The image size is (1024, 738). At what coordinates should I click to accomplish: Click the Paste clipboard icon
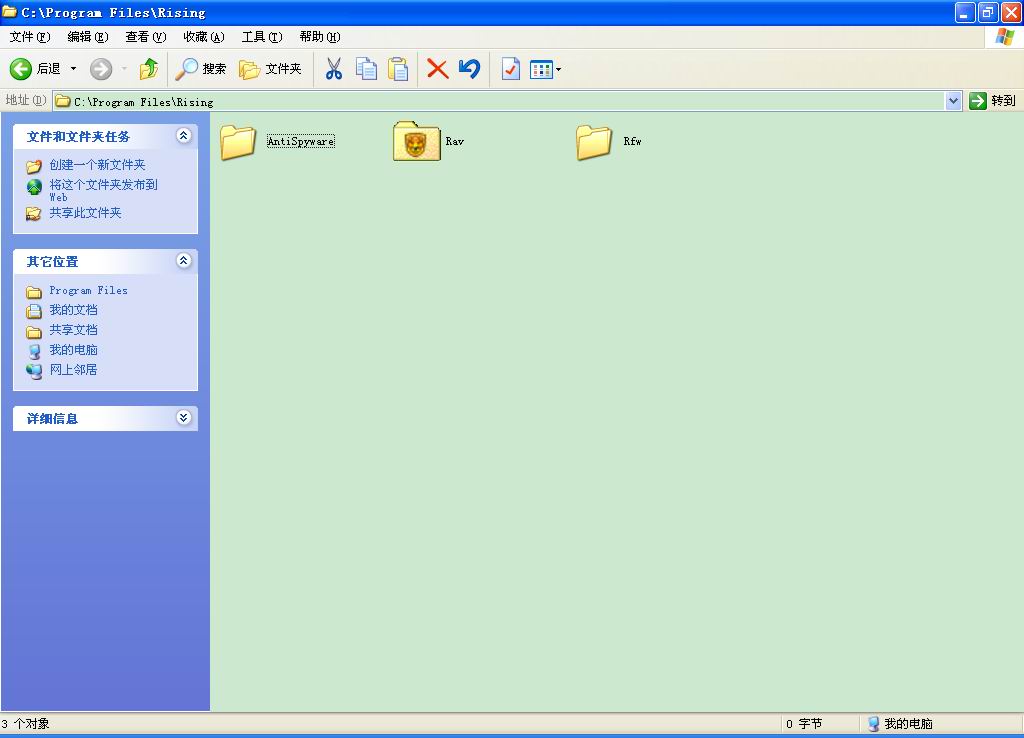[398, 69]
